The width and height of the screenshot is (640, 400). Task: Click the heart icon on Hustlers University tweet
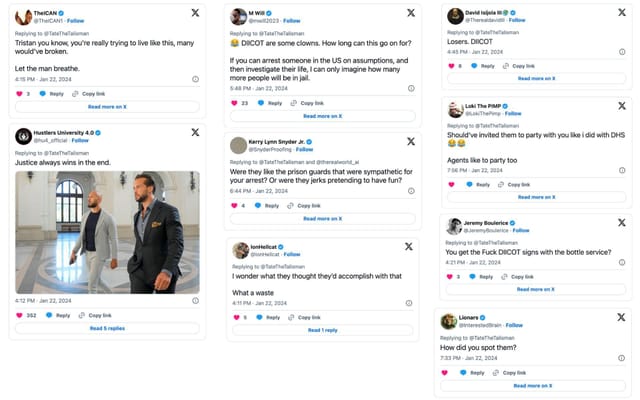18,315
